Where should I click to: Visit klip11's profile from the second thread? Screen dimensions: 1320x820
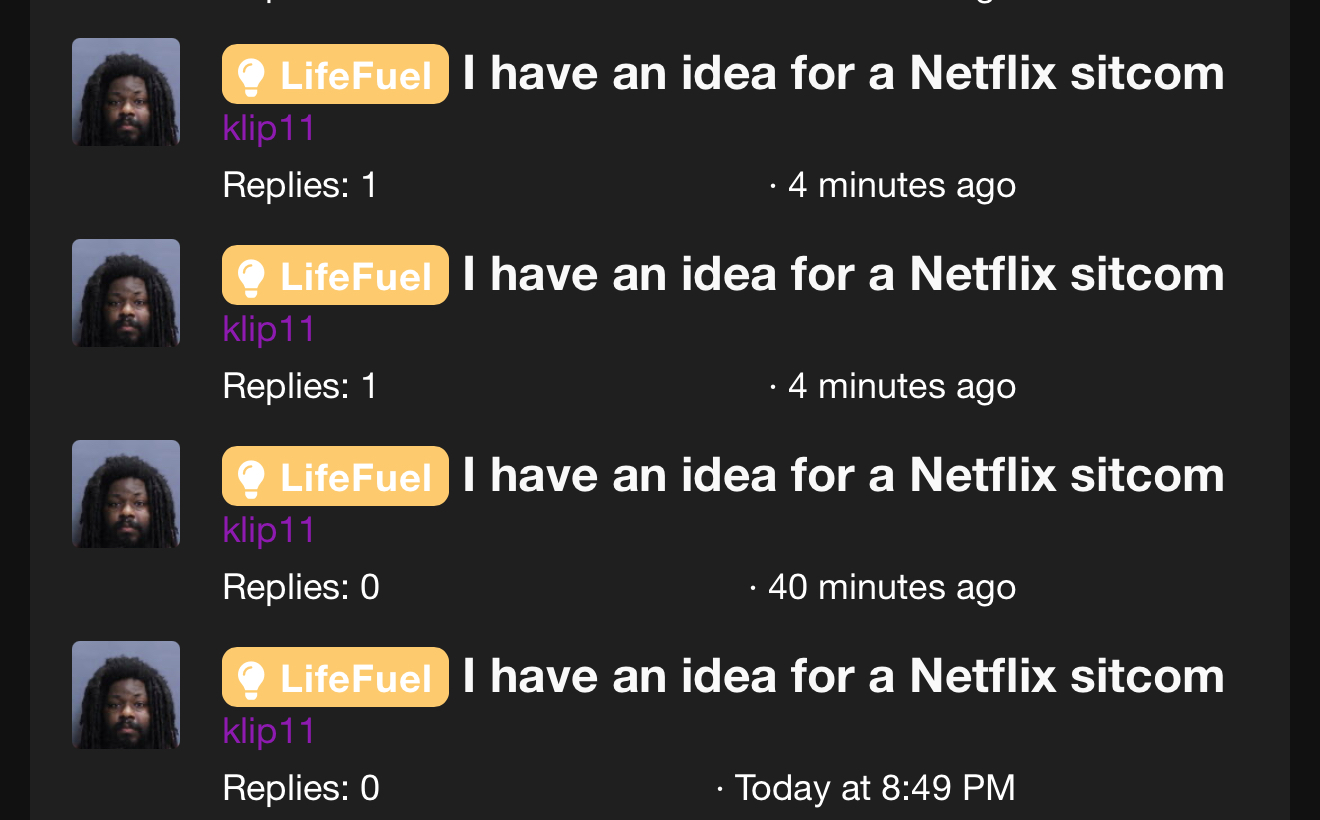[x=269, y=330]
